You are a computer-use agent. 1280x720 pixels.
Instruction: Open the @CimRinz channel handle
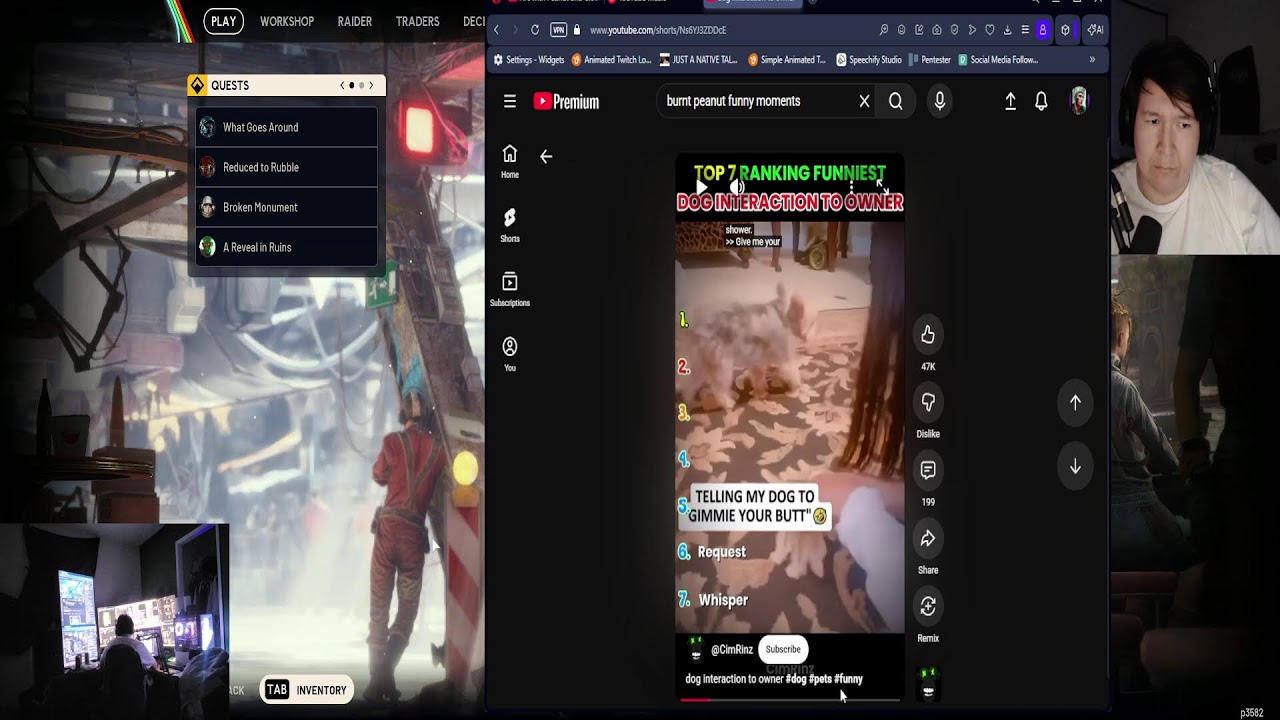732,649
